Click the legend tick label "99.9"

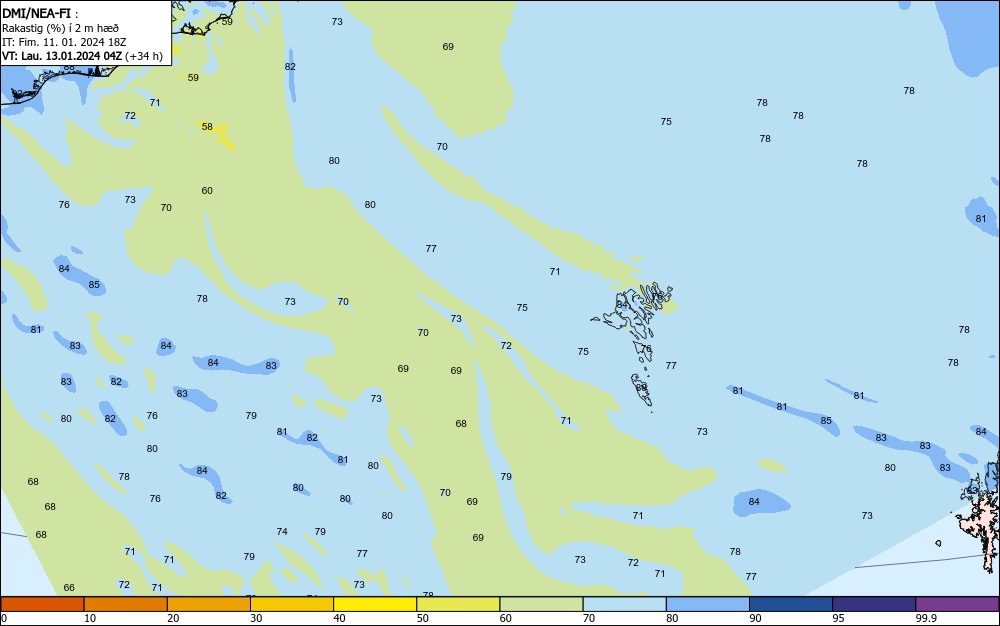[926, 618]
